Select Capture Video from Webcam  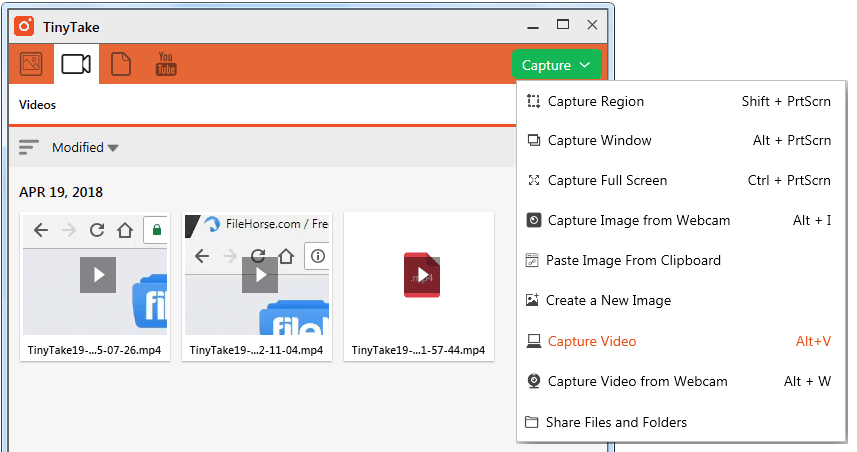click(637, 381)
